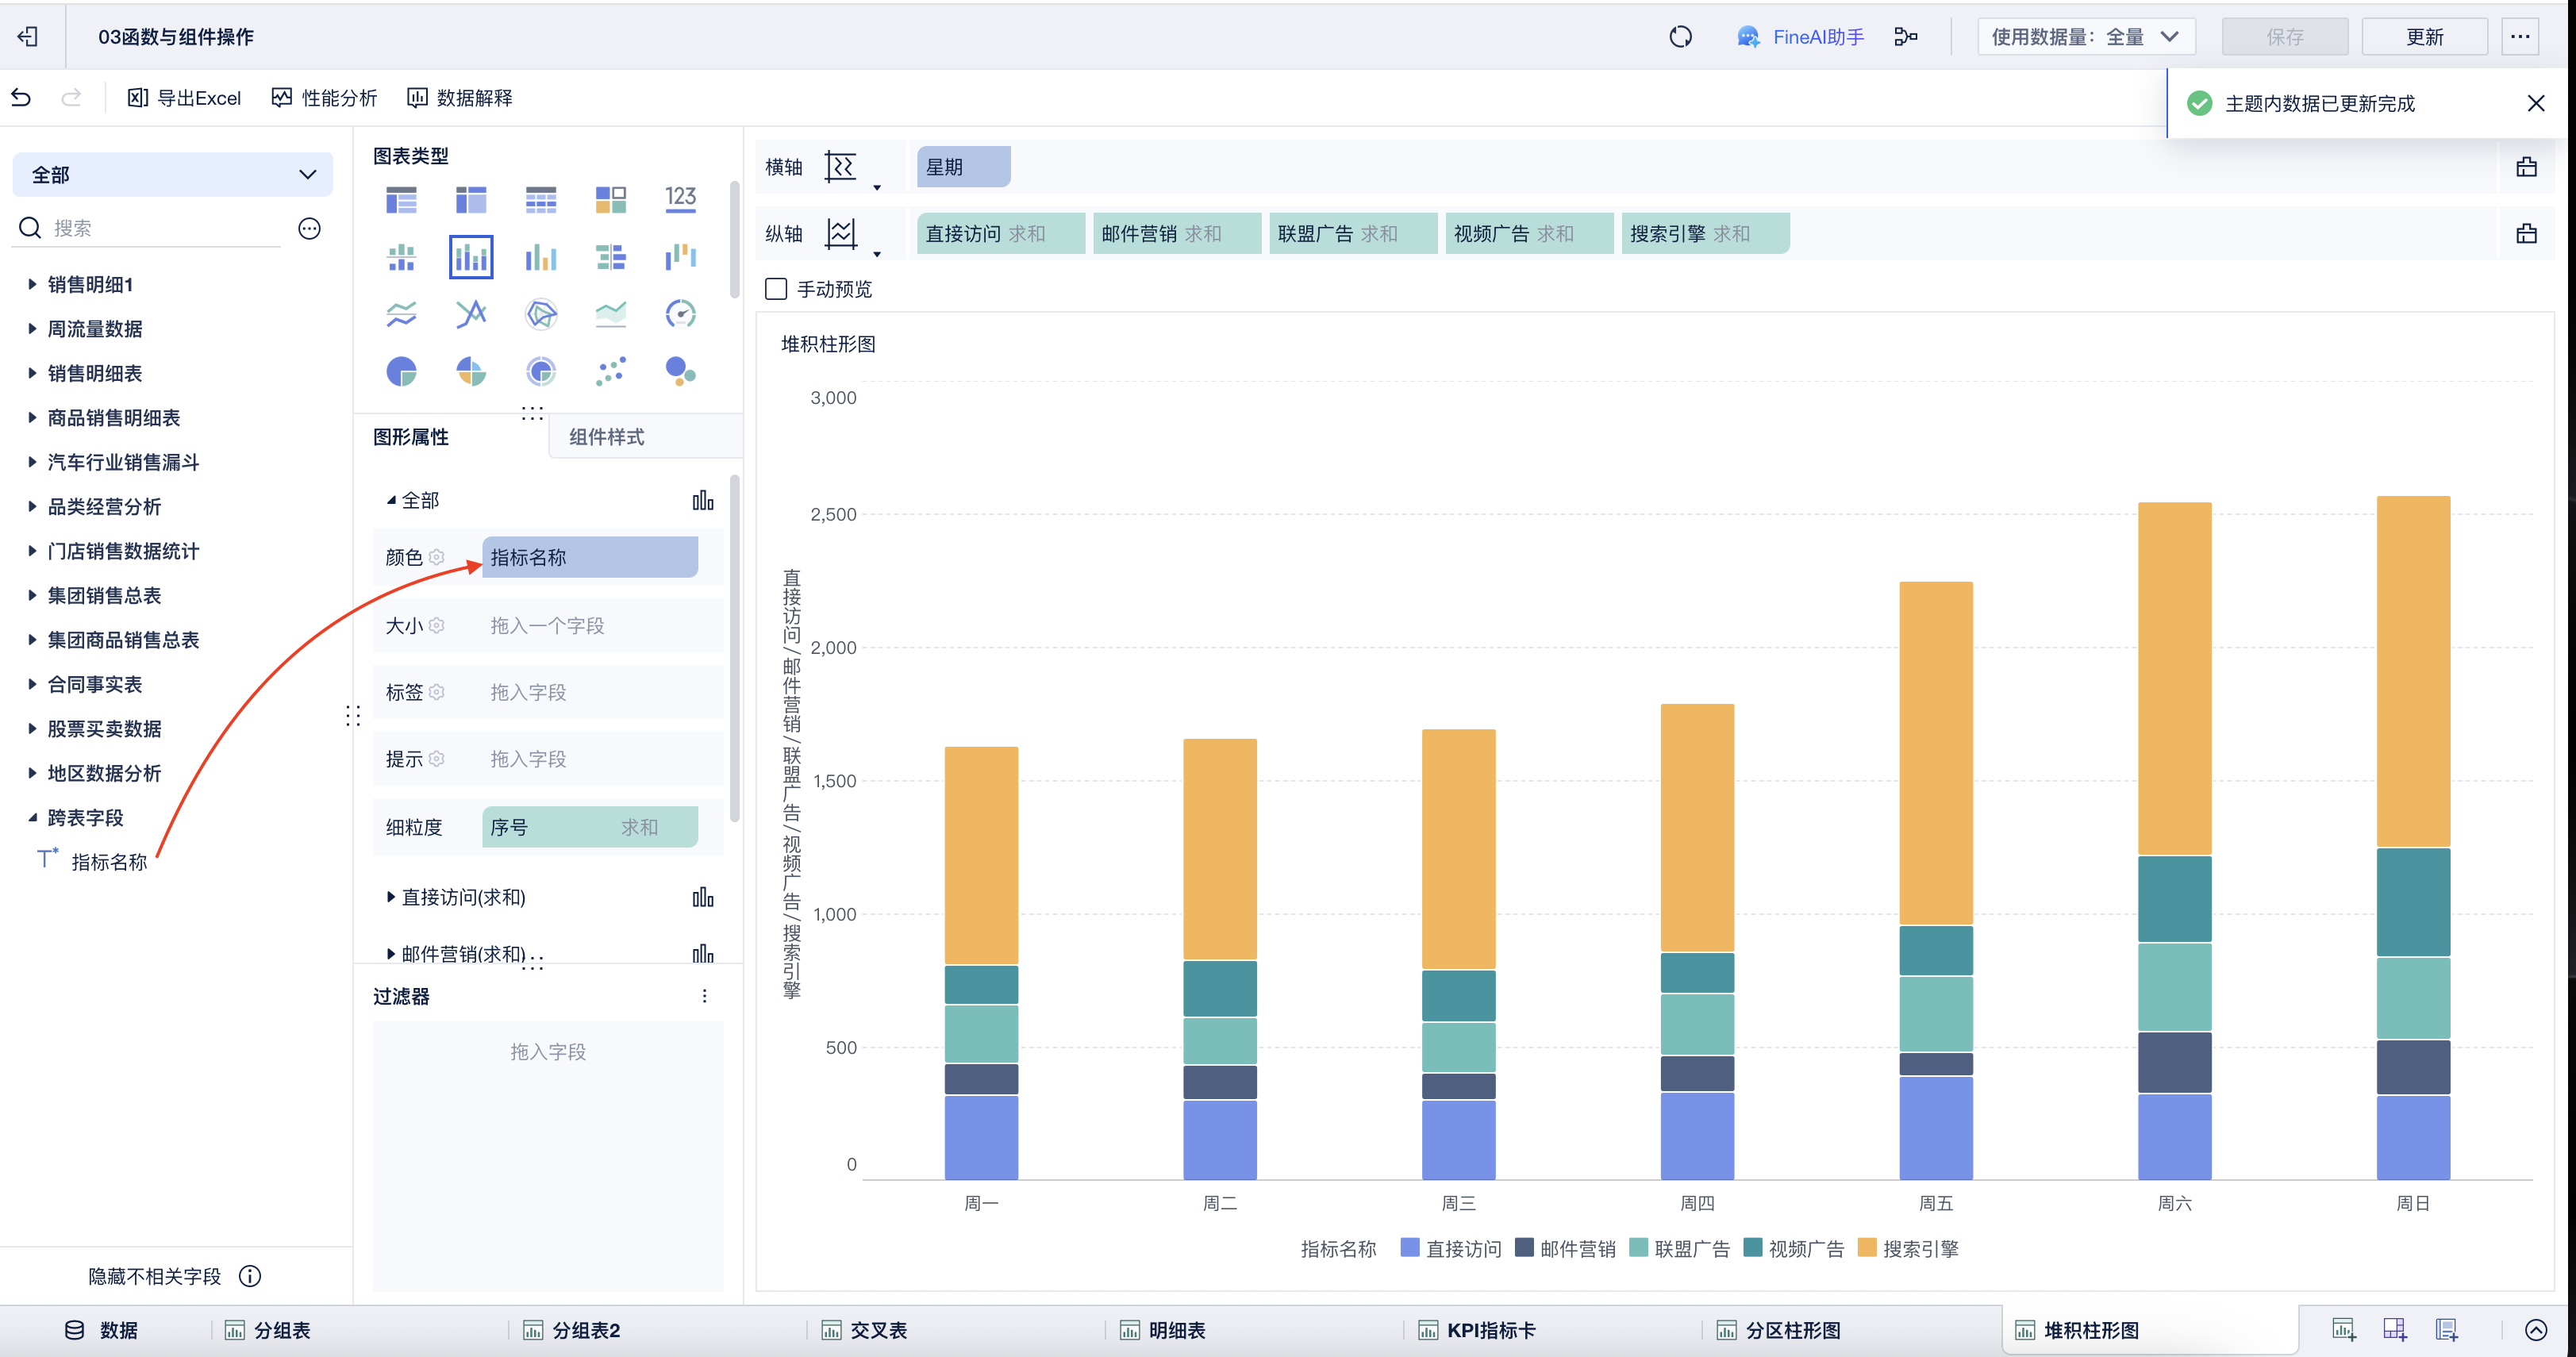Image resolution: width=2576 pixels, height=1357 pixels.
Task: Open the 全部 dataset dropdown
Action: point(172,175)
